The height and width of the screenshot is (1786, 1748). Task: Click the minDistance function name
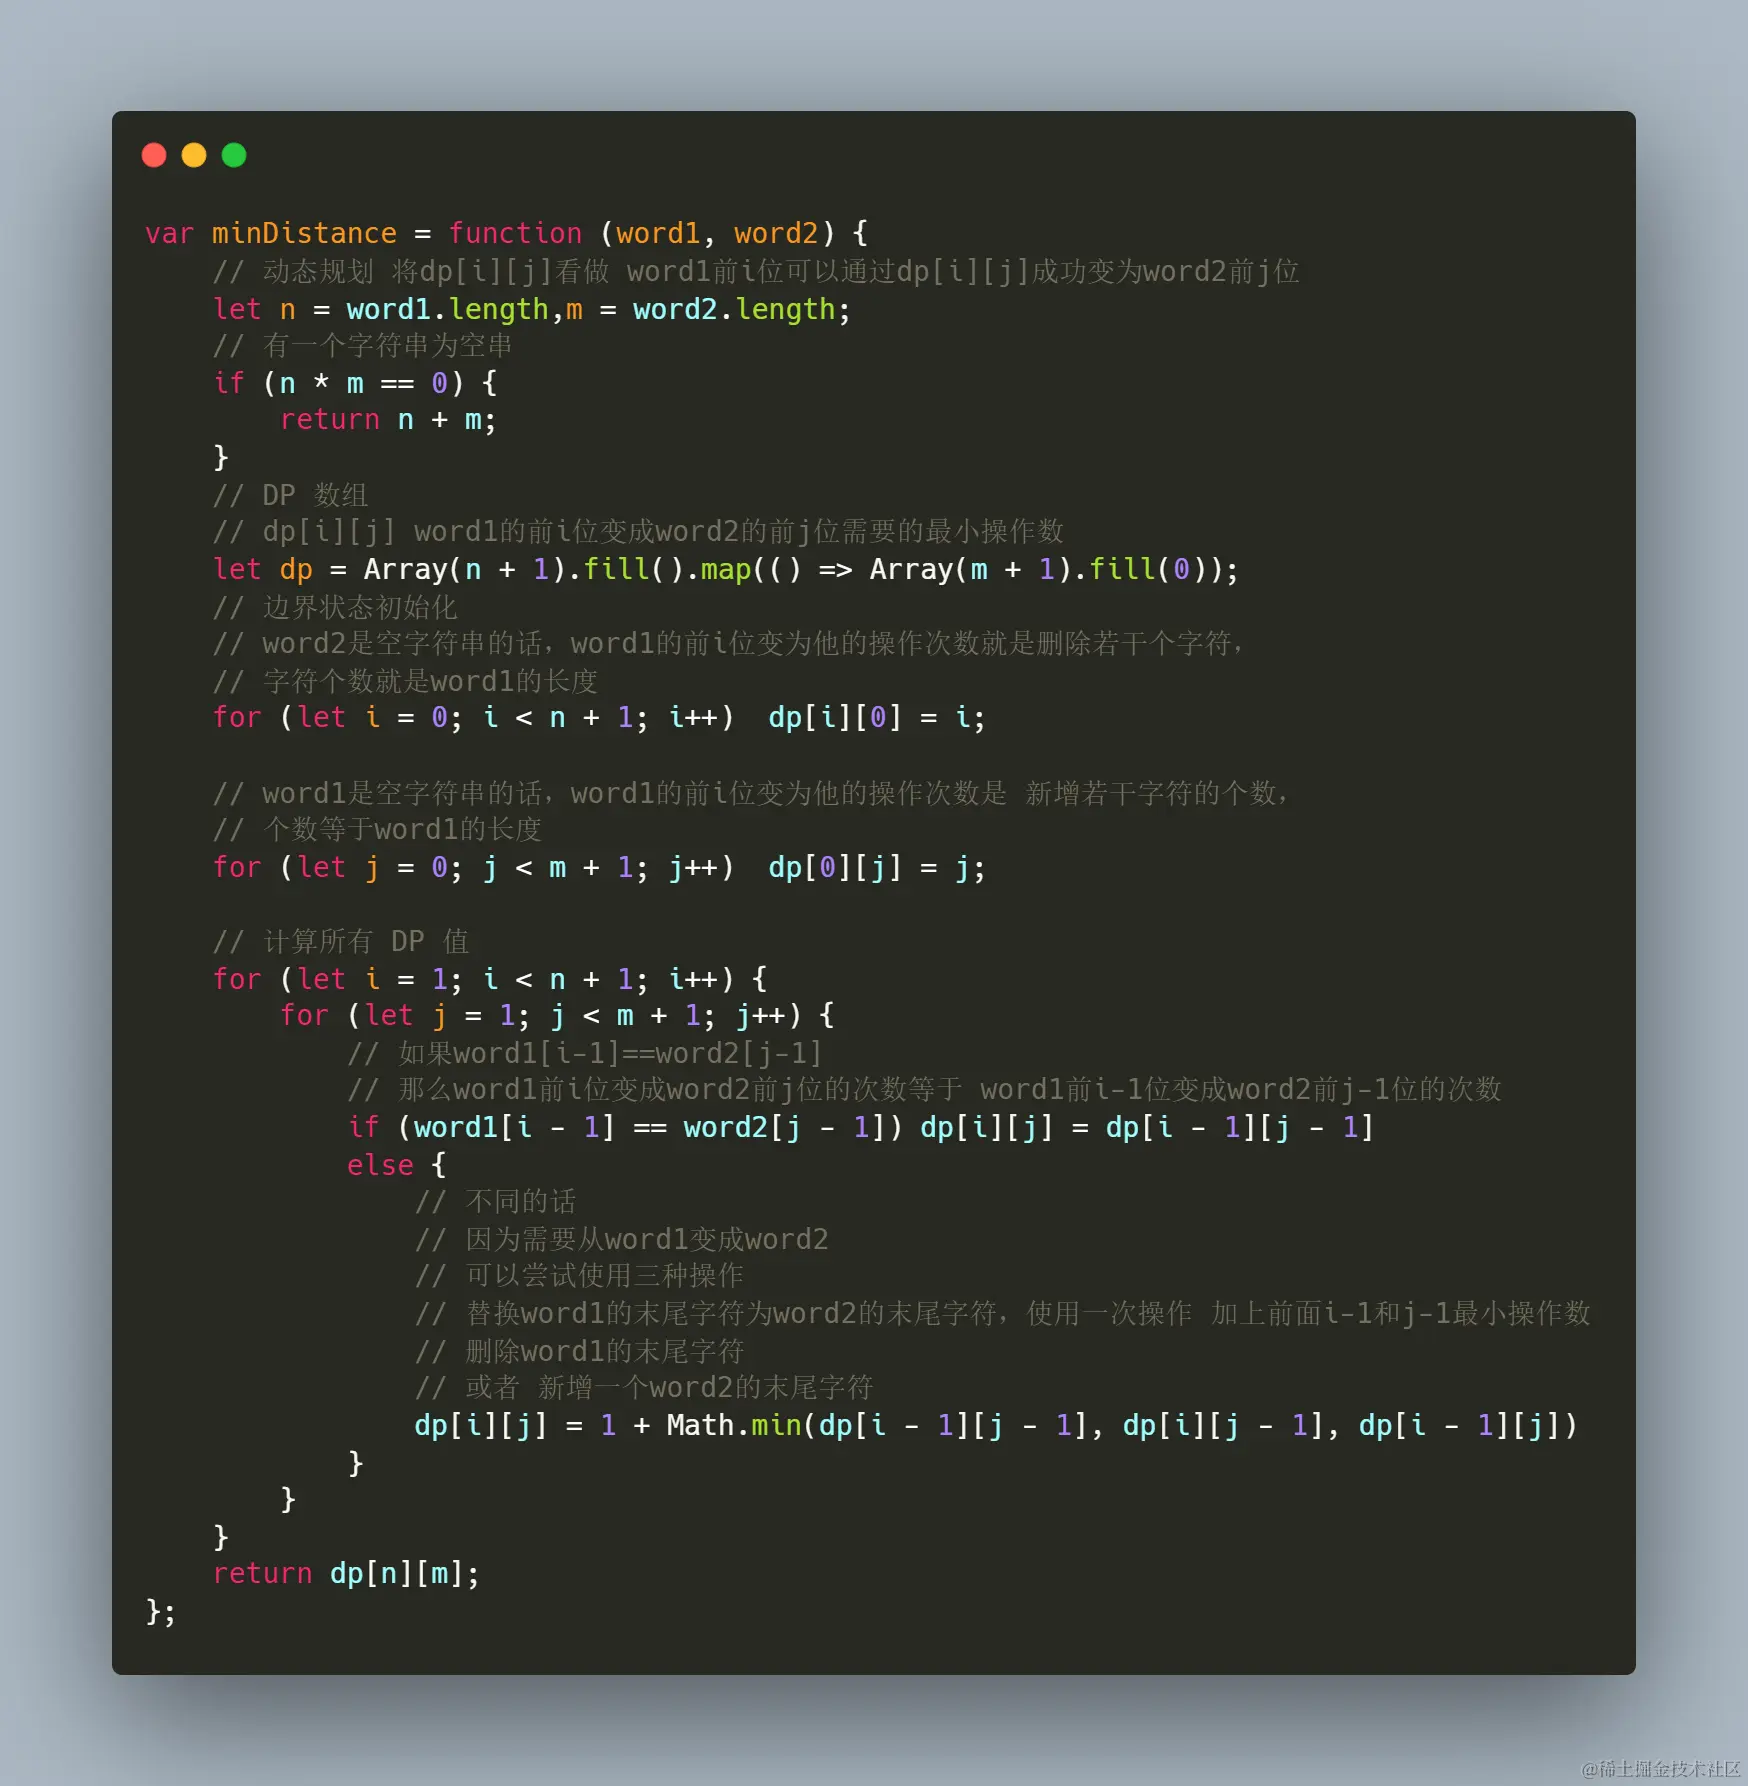[304, 233]
